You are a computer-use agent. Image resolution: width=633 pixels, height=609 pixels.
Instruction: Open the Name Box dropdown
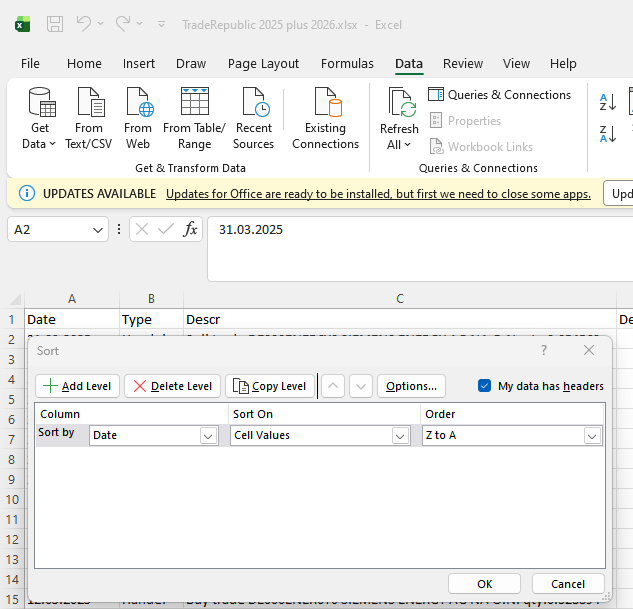tap(98, 230)
